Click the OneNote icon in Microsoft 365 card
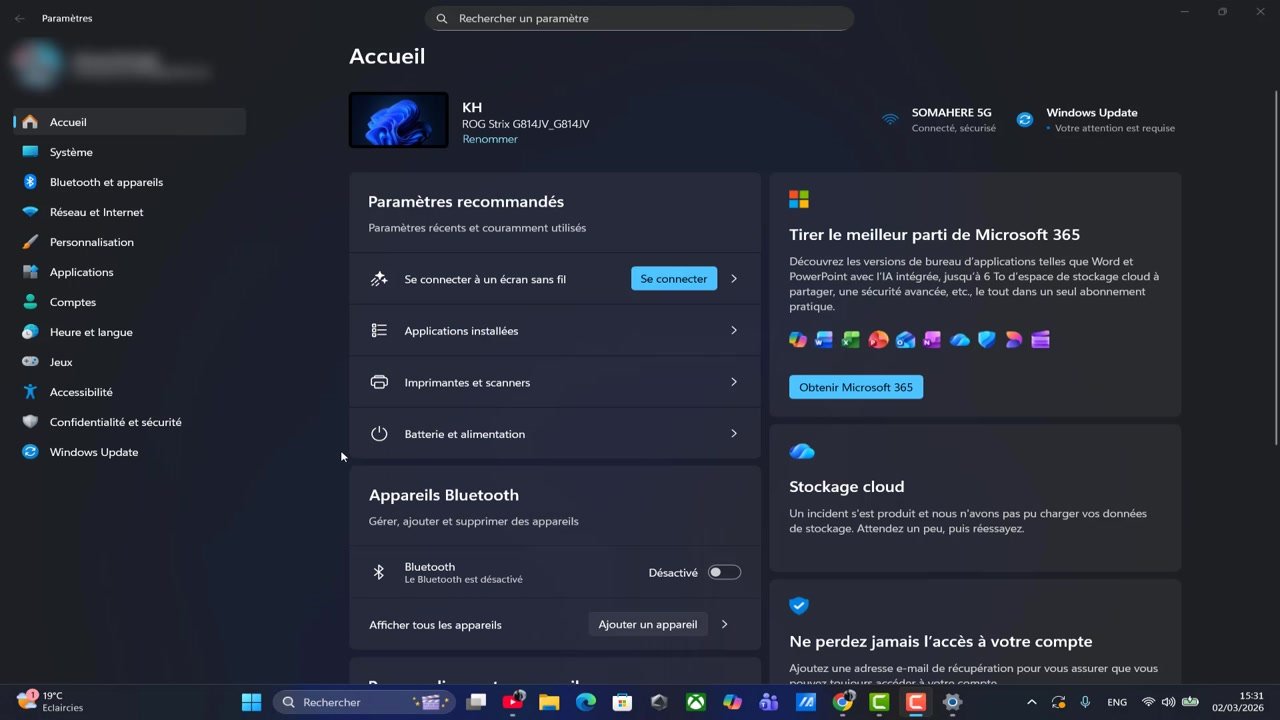Screen dimensions: 1280x720 click(932, 340)
